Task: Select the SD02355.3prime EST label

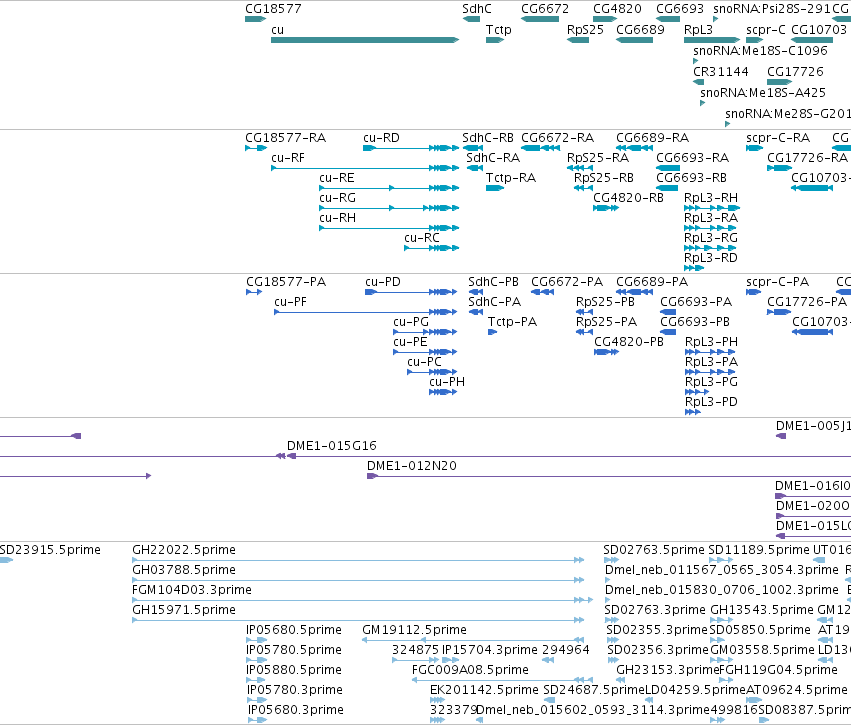Action: (657, 630)
